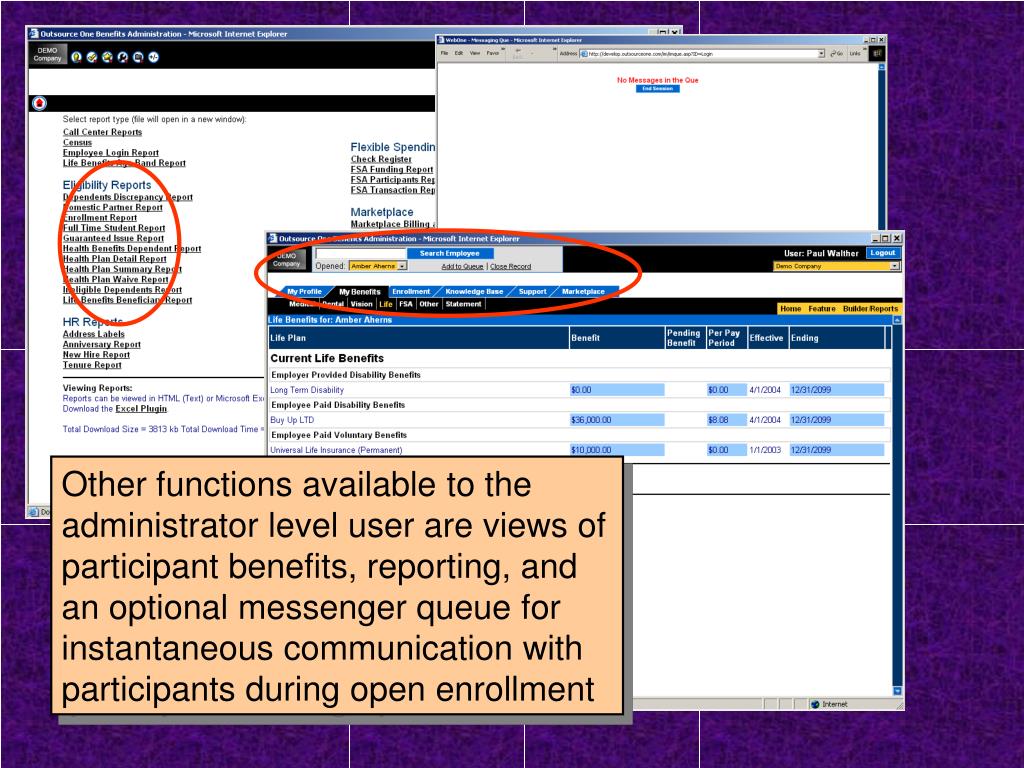Open the Marketplace tab
Viewport: 1024px width, 768px height.
pyautogui.click(x=583, y=292)
